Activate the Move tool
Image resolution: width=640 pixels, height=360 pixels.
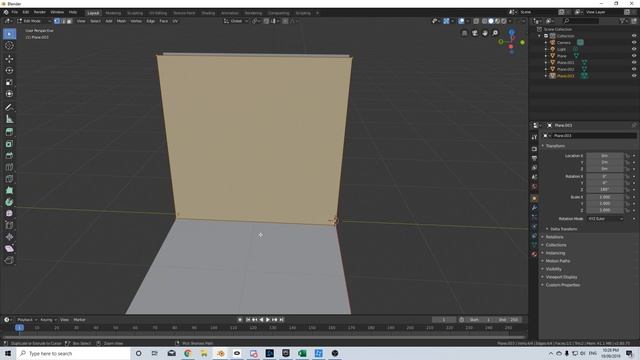coord(9,59)
